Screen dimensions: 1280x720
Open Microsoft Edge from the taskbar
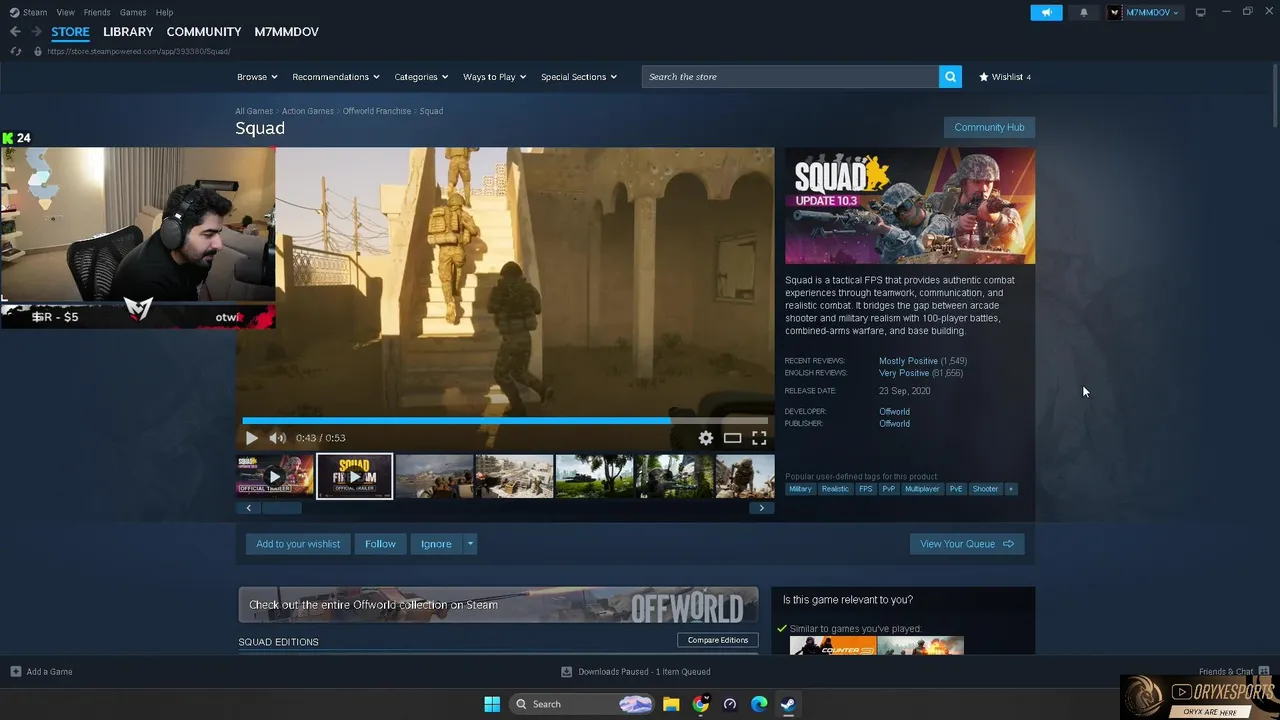759,704
